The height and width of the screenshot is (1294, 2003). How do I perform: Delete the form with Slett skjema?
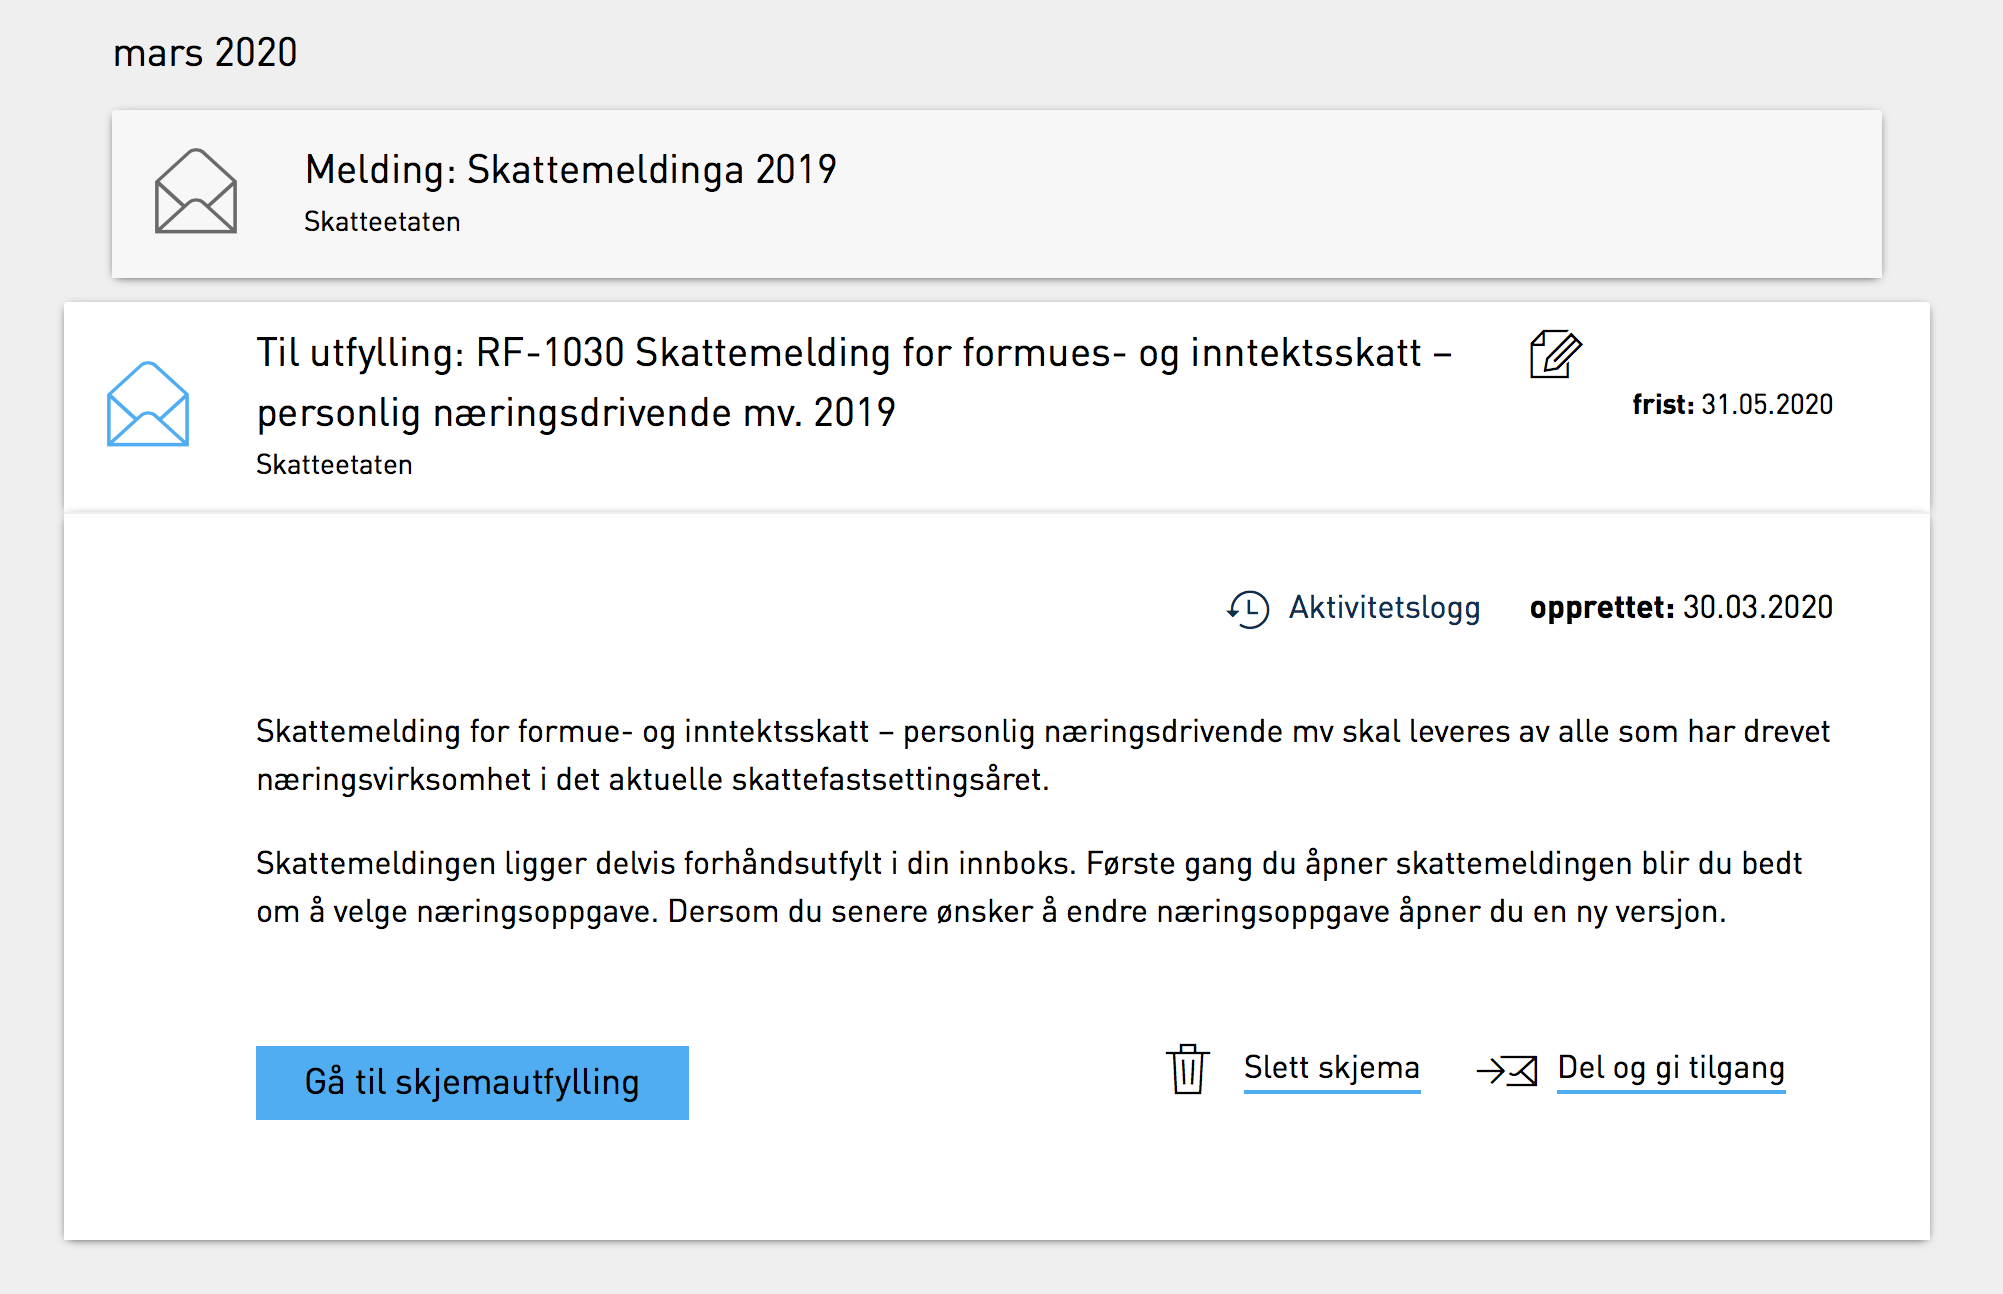[1332, 1068]
